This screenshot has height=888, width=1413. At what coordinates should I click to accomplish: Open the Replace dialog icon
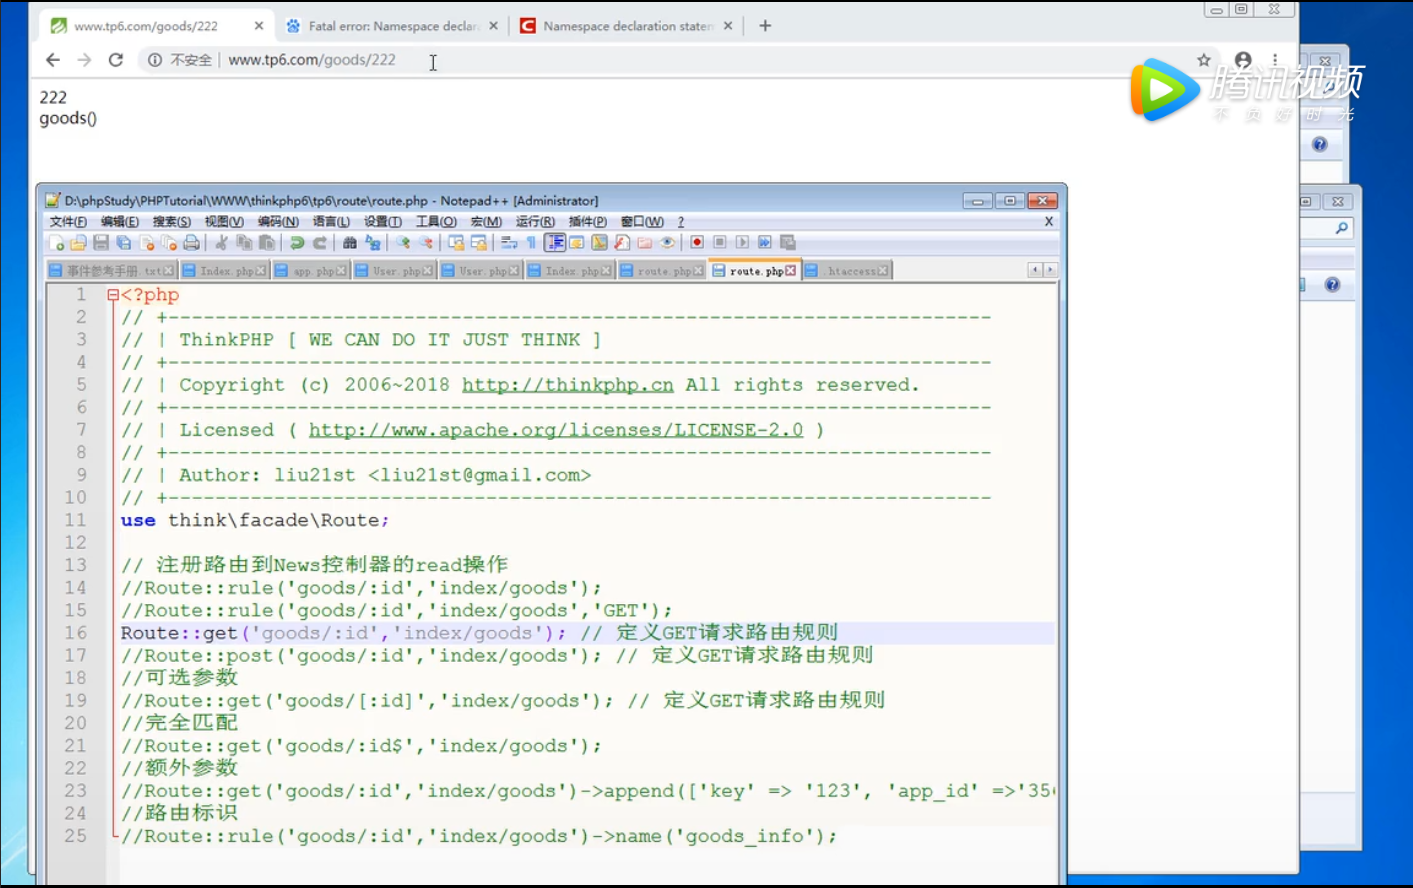click(x=373, y=243)
